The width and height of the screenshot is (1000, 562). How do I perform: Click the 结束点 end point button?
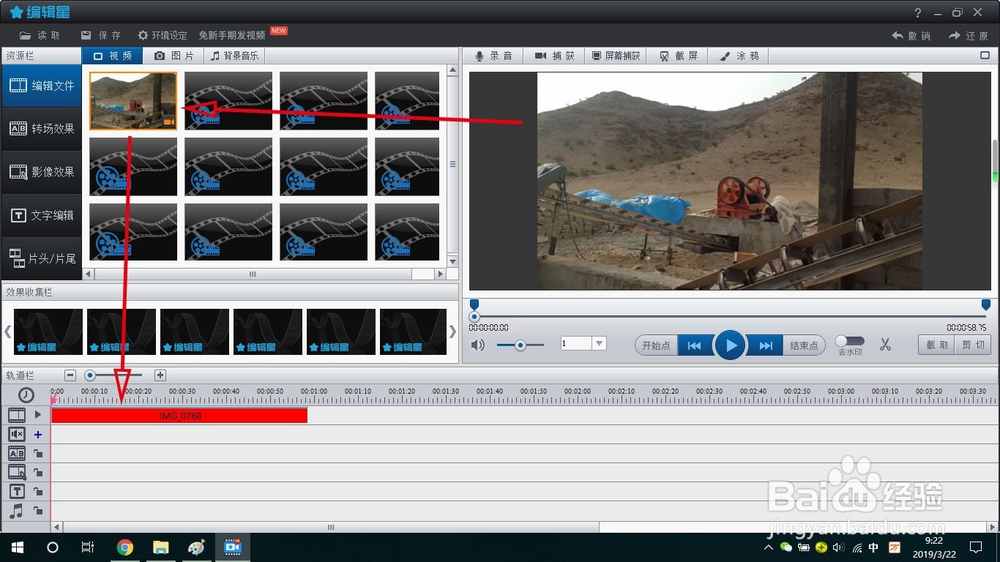(x=804, y=346)
